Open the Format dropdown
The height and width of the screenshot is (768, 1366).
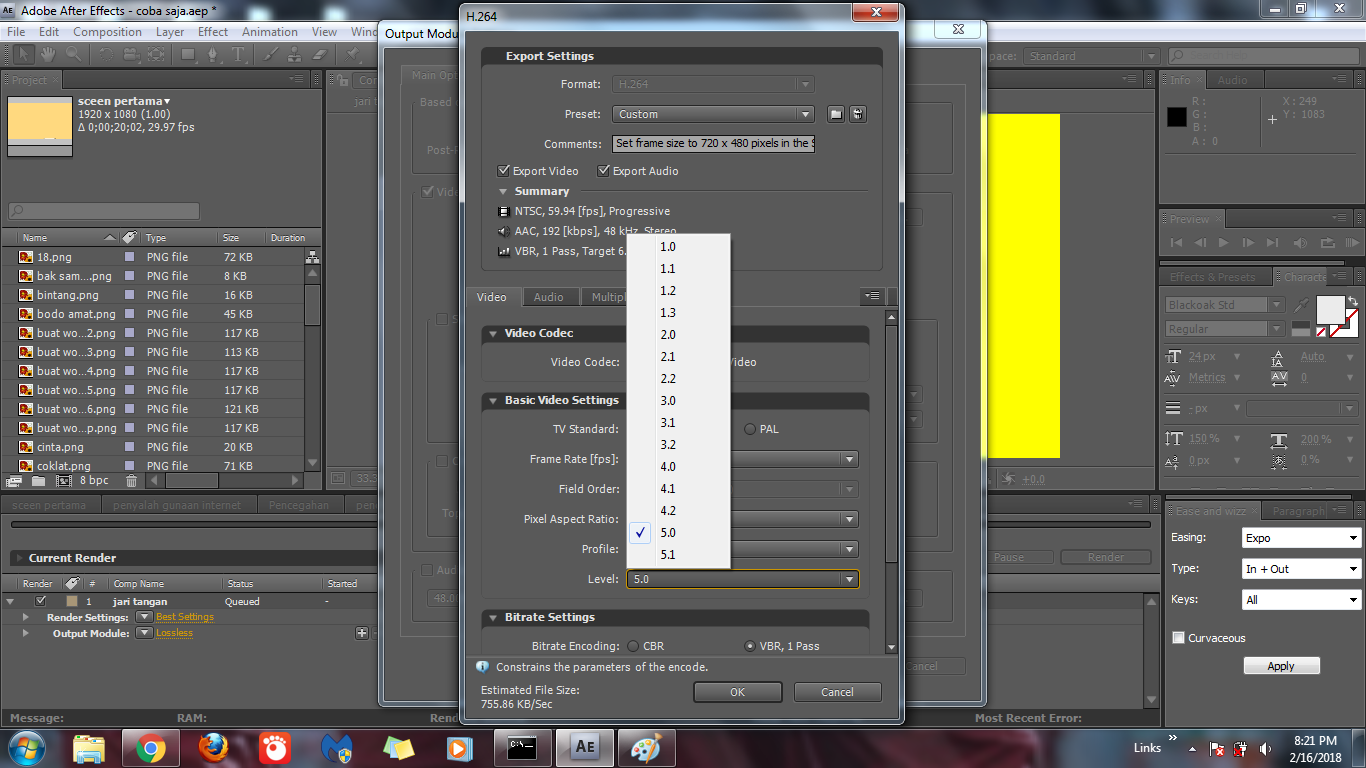[x=714, y=84]
